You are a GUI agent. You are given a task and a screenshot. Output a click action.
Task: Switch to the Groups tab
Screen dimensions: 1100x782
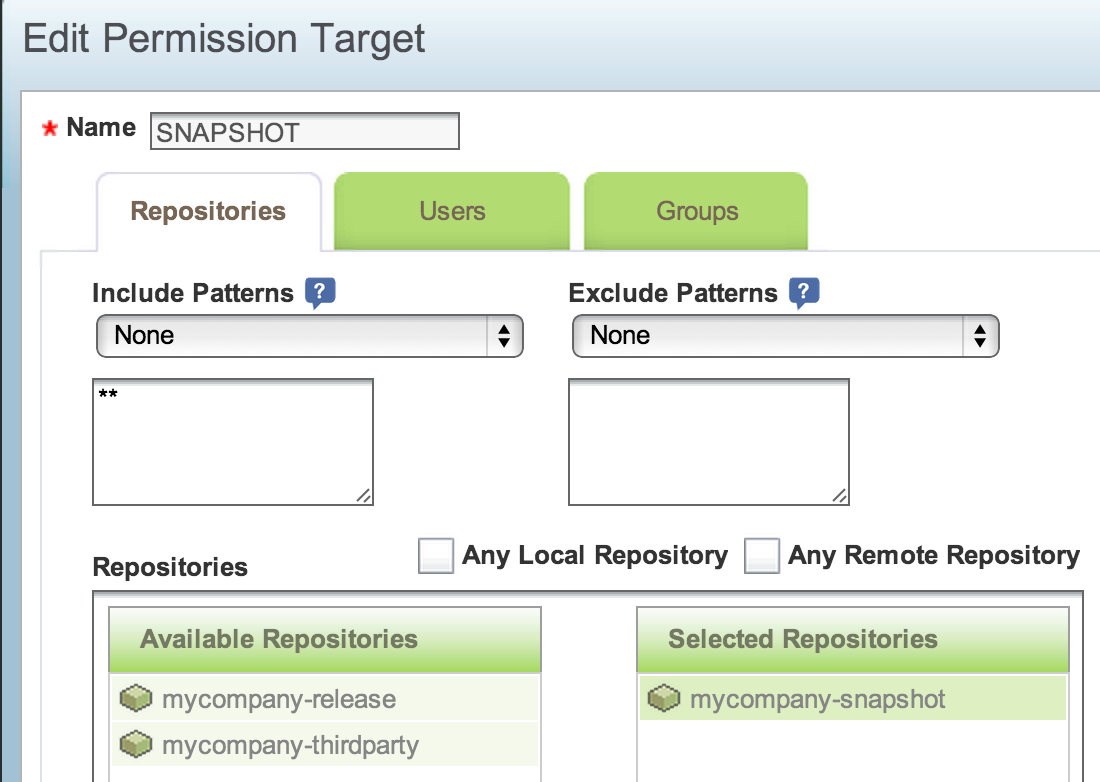point(697,211)
